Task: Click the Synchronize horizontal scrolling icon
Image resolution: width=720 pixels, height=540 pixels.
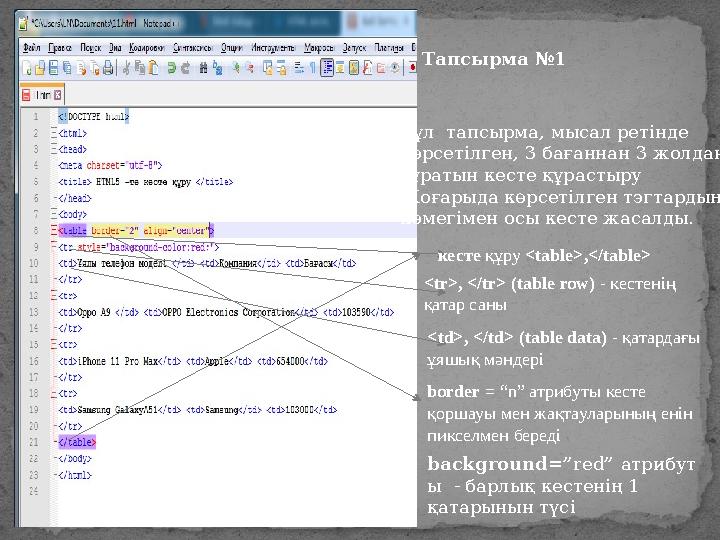Action: click(x=281, y=68)
